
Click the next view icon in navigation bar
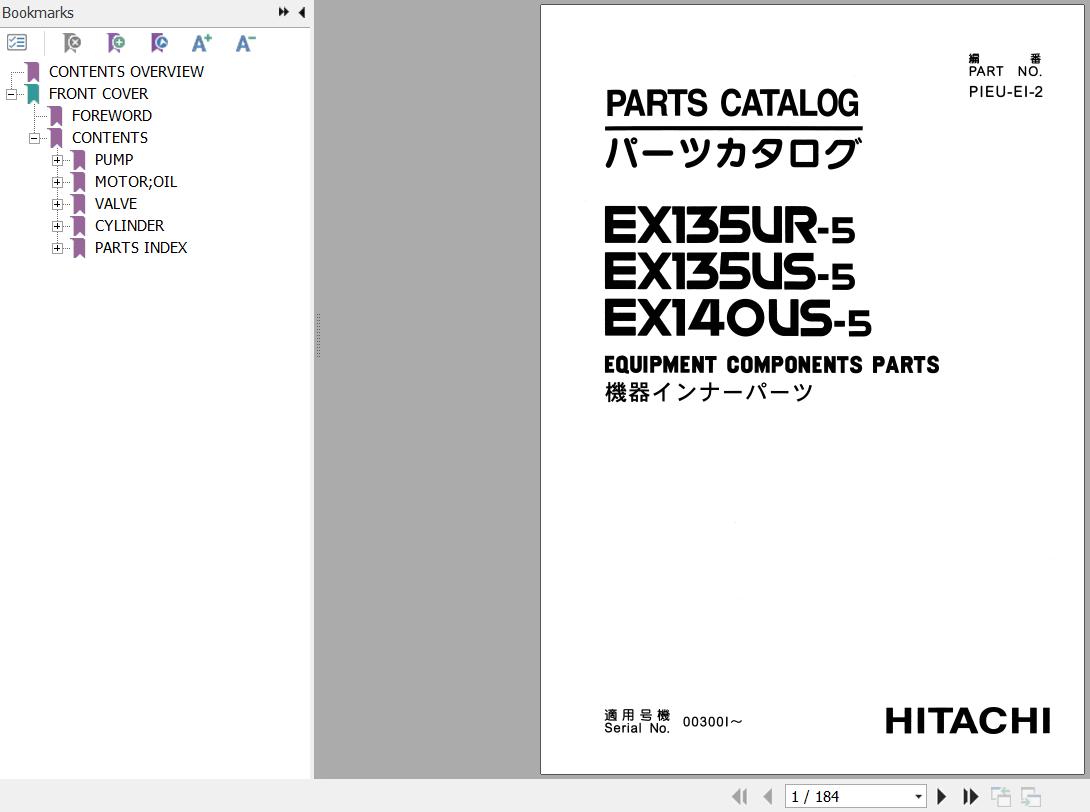pyautogui.click(x=1030, y=796)
